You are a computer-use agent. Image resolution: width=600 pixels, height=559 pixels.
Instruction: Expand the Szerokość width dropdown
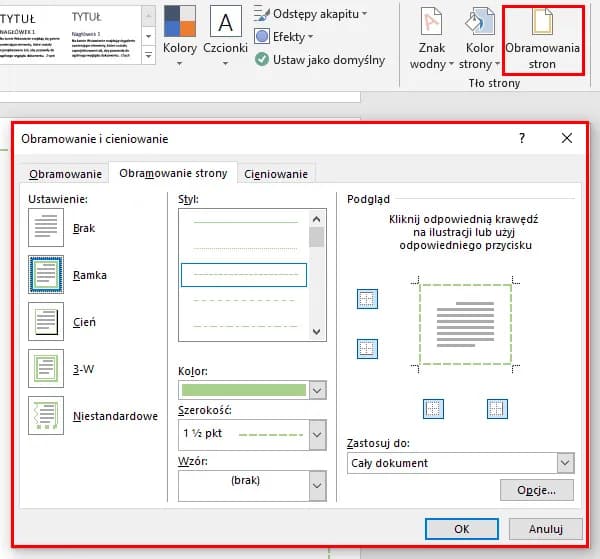(x=318, y=435)
